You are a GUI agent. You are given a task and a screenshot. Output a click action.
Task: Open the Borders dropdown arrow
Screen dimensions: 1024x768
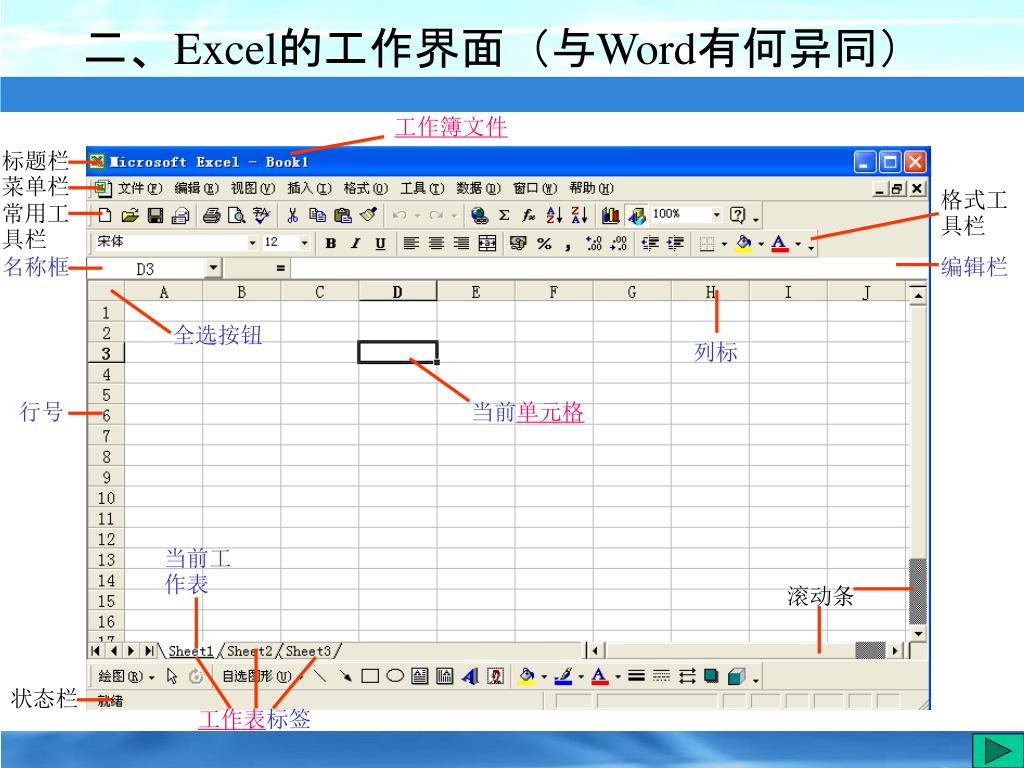(x=724, y=244)
